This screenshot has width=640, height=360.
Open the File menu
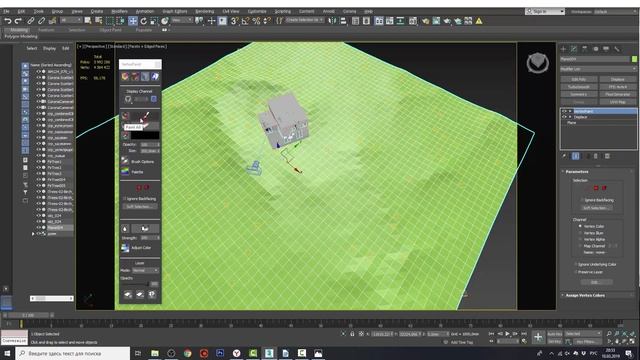6,11
